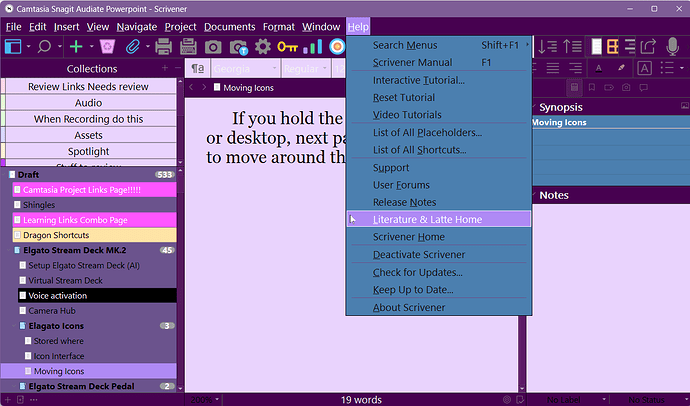Click the Justify alignment icon

pyautogui.click(x=553, y=68)
